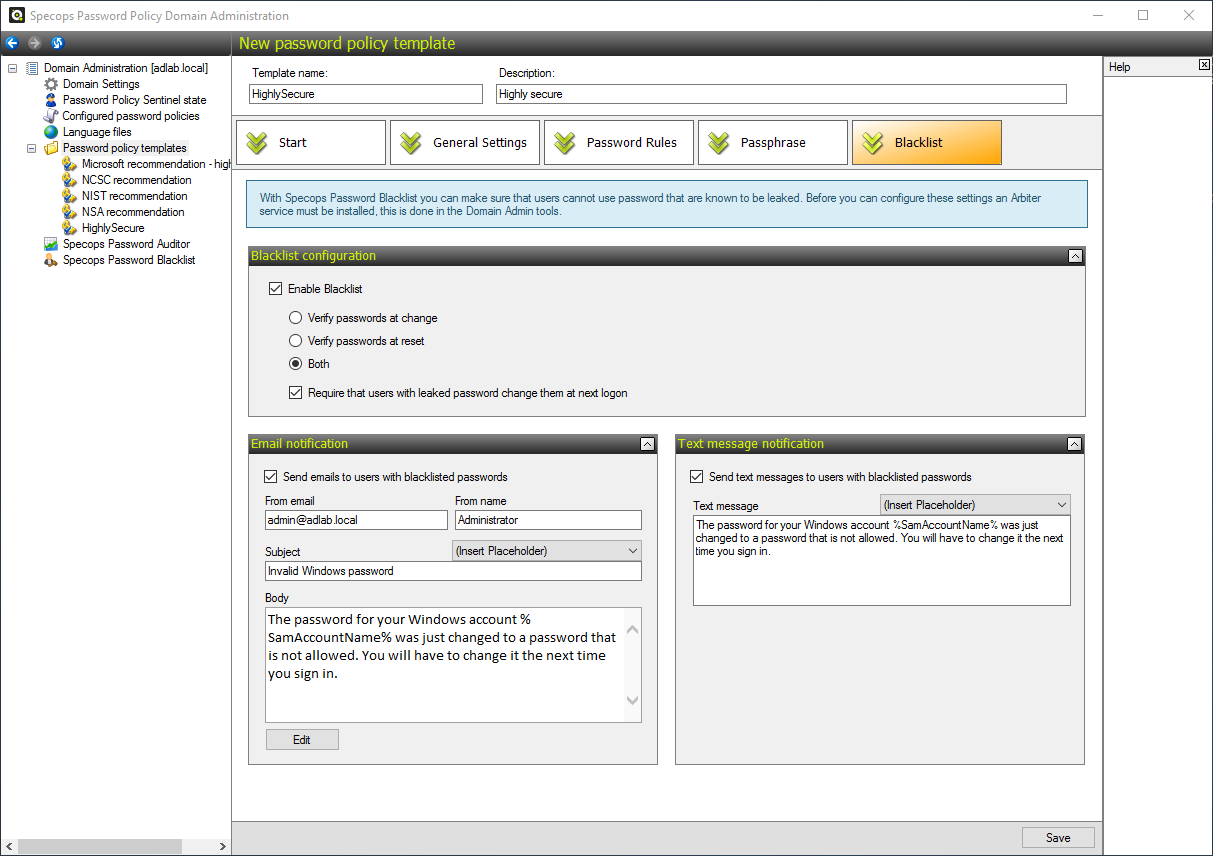Click the refresh icon in toolbar
Screen dimensions: 1213x856
click(57, 43)
